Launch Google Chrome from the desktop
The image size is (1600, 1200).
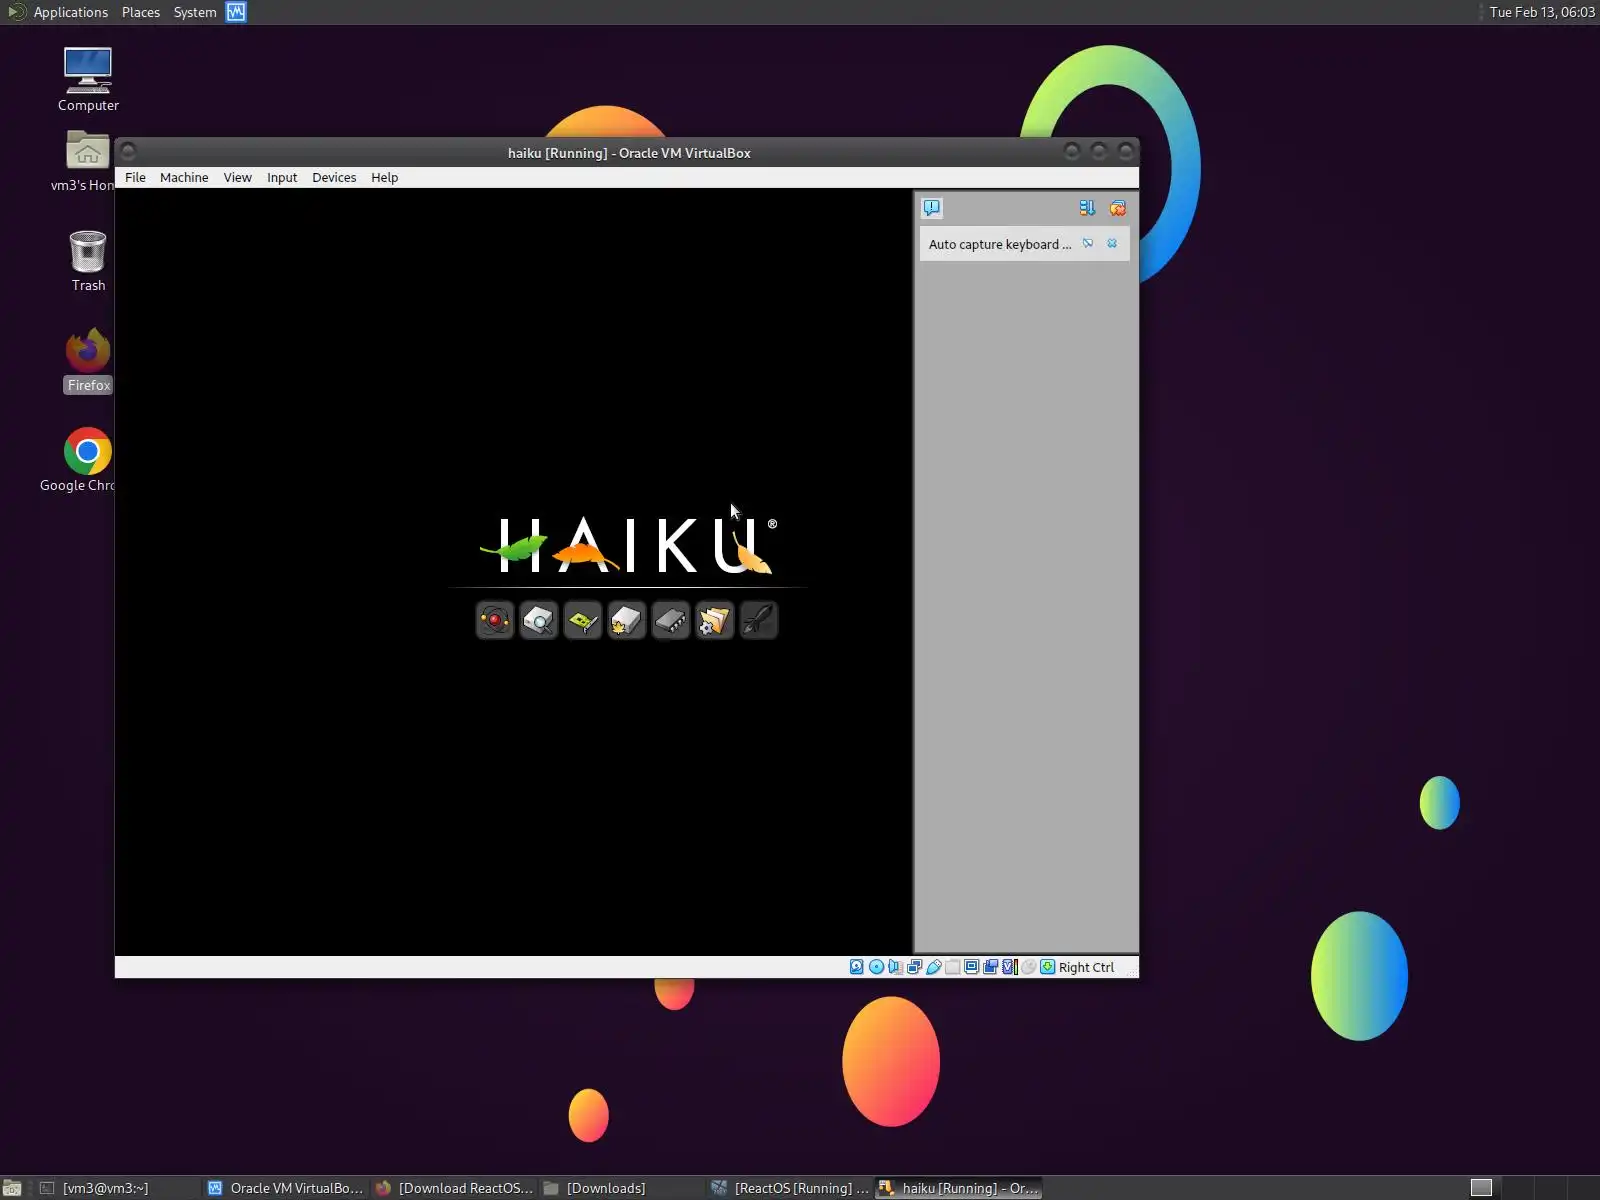point(88,461)
